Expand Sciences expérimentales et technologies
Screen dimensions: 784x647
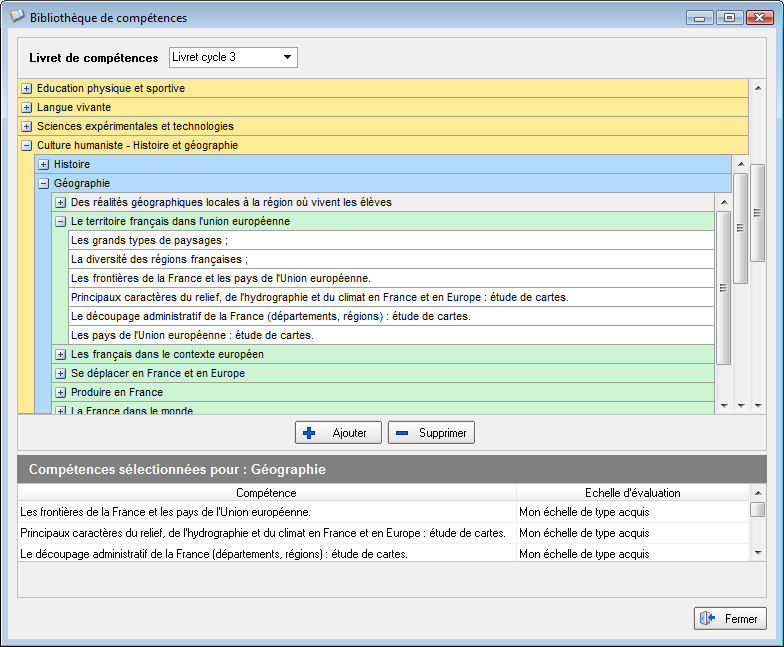pos(26,126)
